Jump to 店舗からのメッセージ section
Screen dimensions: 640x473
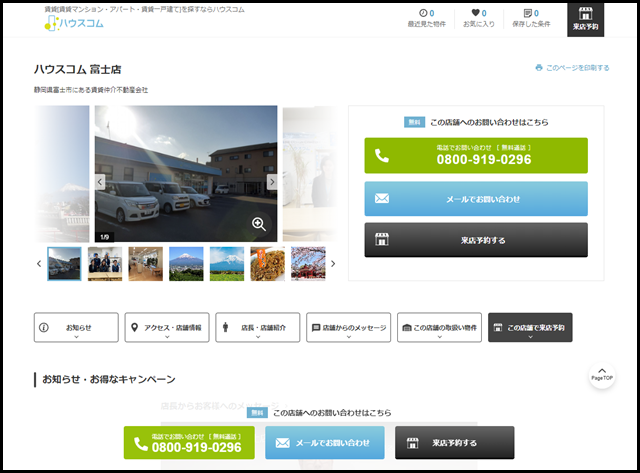[x=349, y=327]
